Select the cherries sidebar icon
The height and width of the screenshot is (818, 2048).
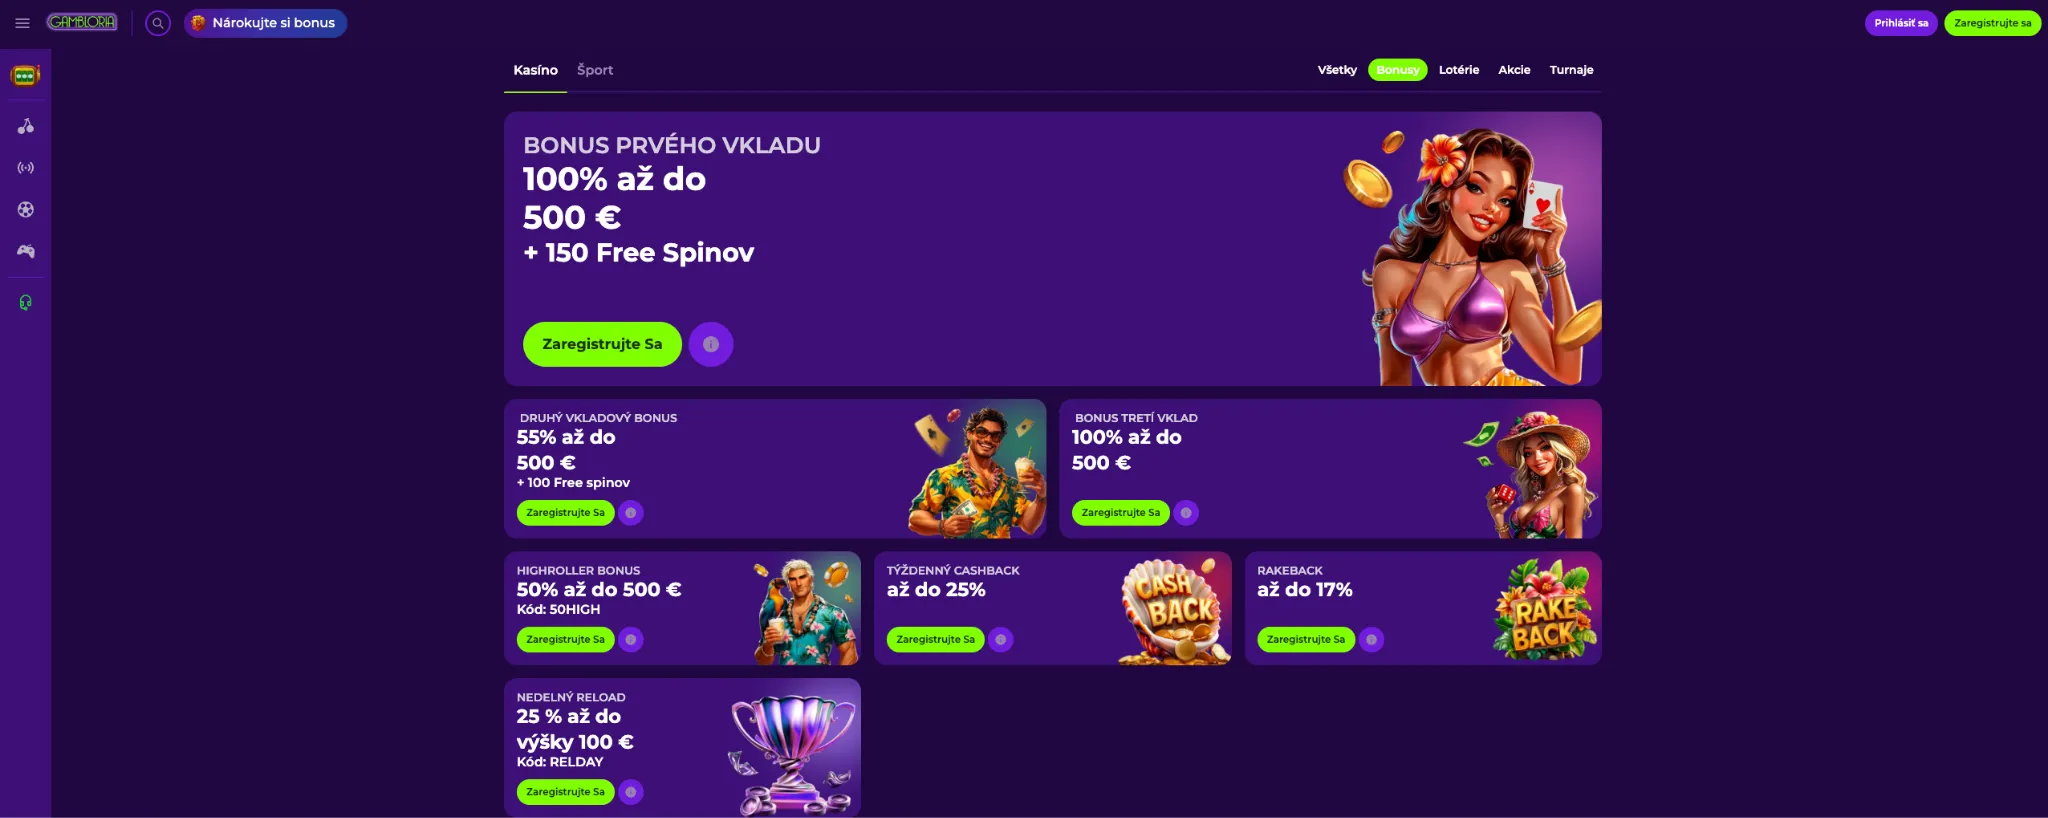(x=26, y=126)
